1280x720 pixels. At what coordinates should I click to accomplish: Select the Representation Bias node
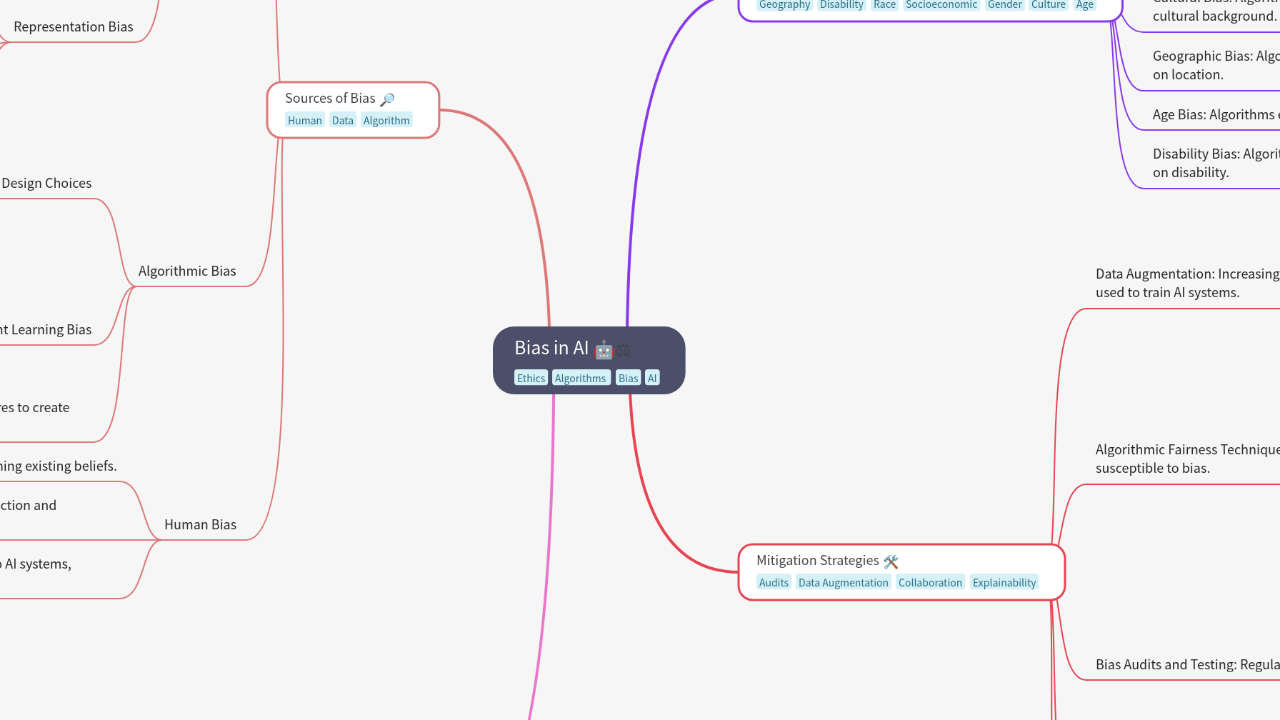coord(73,27)
